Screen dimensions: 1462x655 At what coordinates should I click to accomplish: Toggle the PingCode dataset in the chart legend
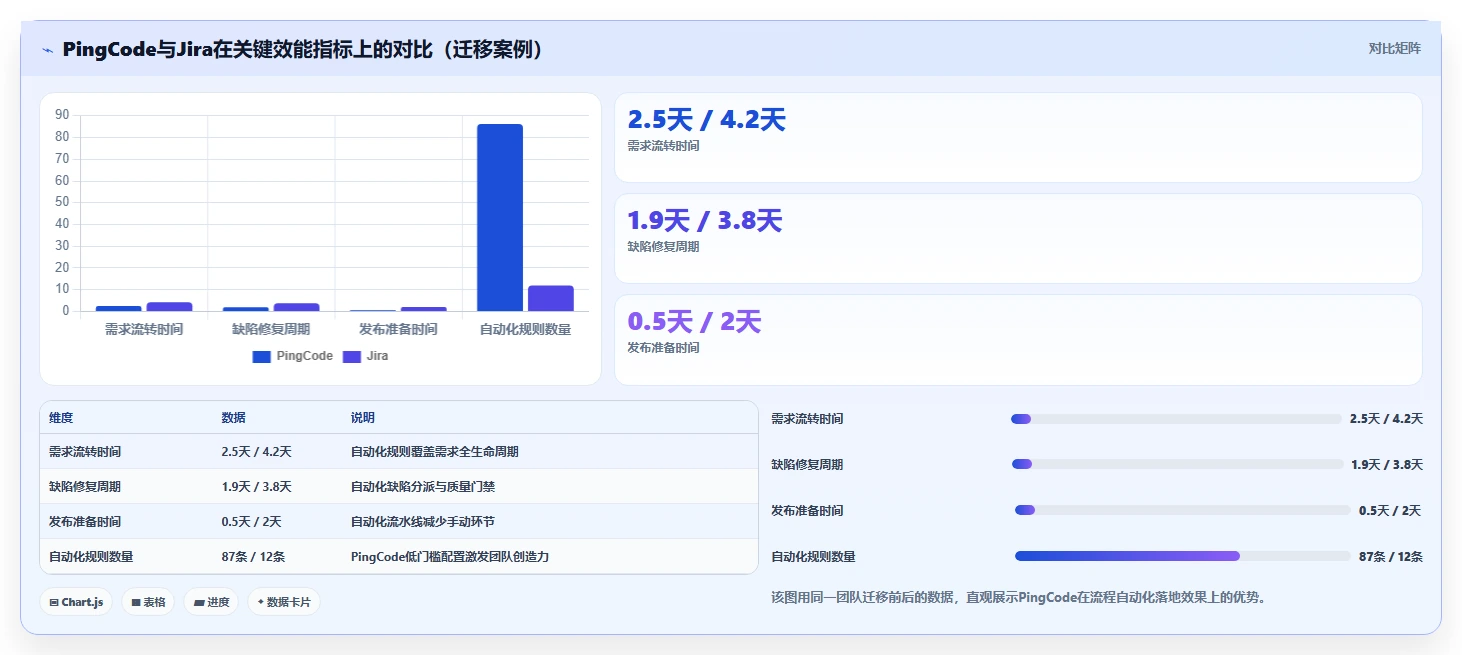click(293, 356)
